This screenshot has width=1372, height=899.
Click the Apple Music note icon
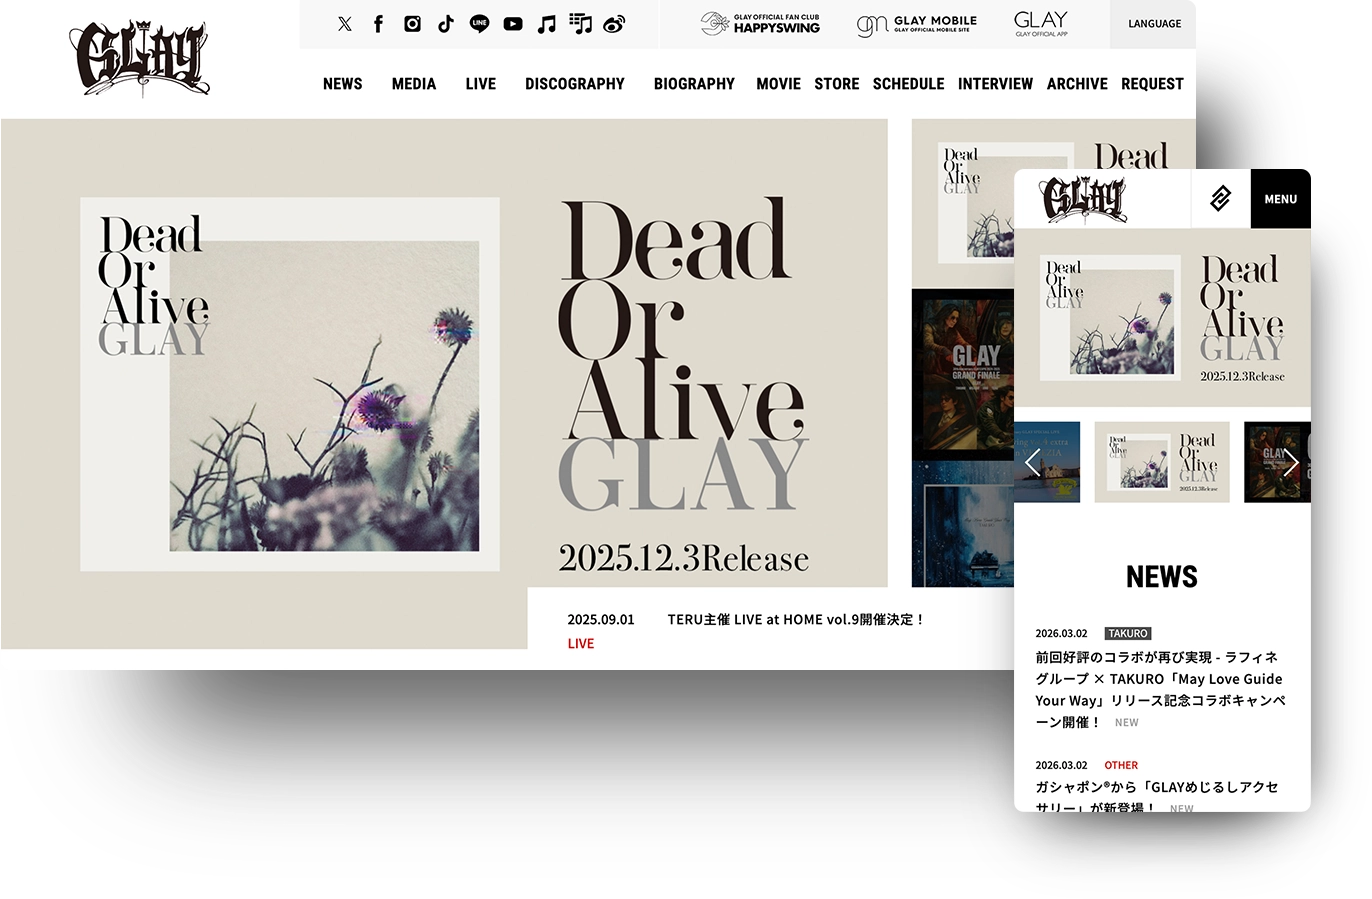point(546,23)
